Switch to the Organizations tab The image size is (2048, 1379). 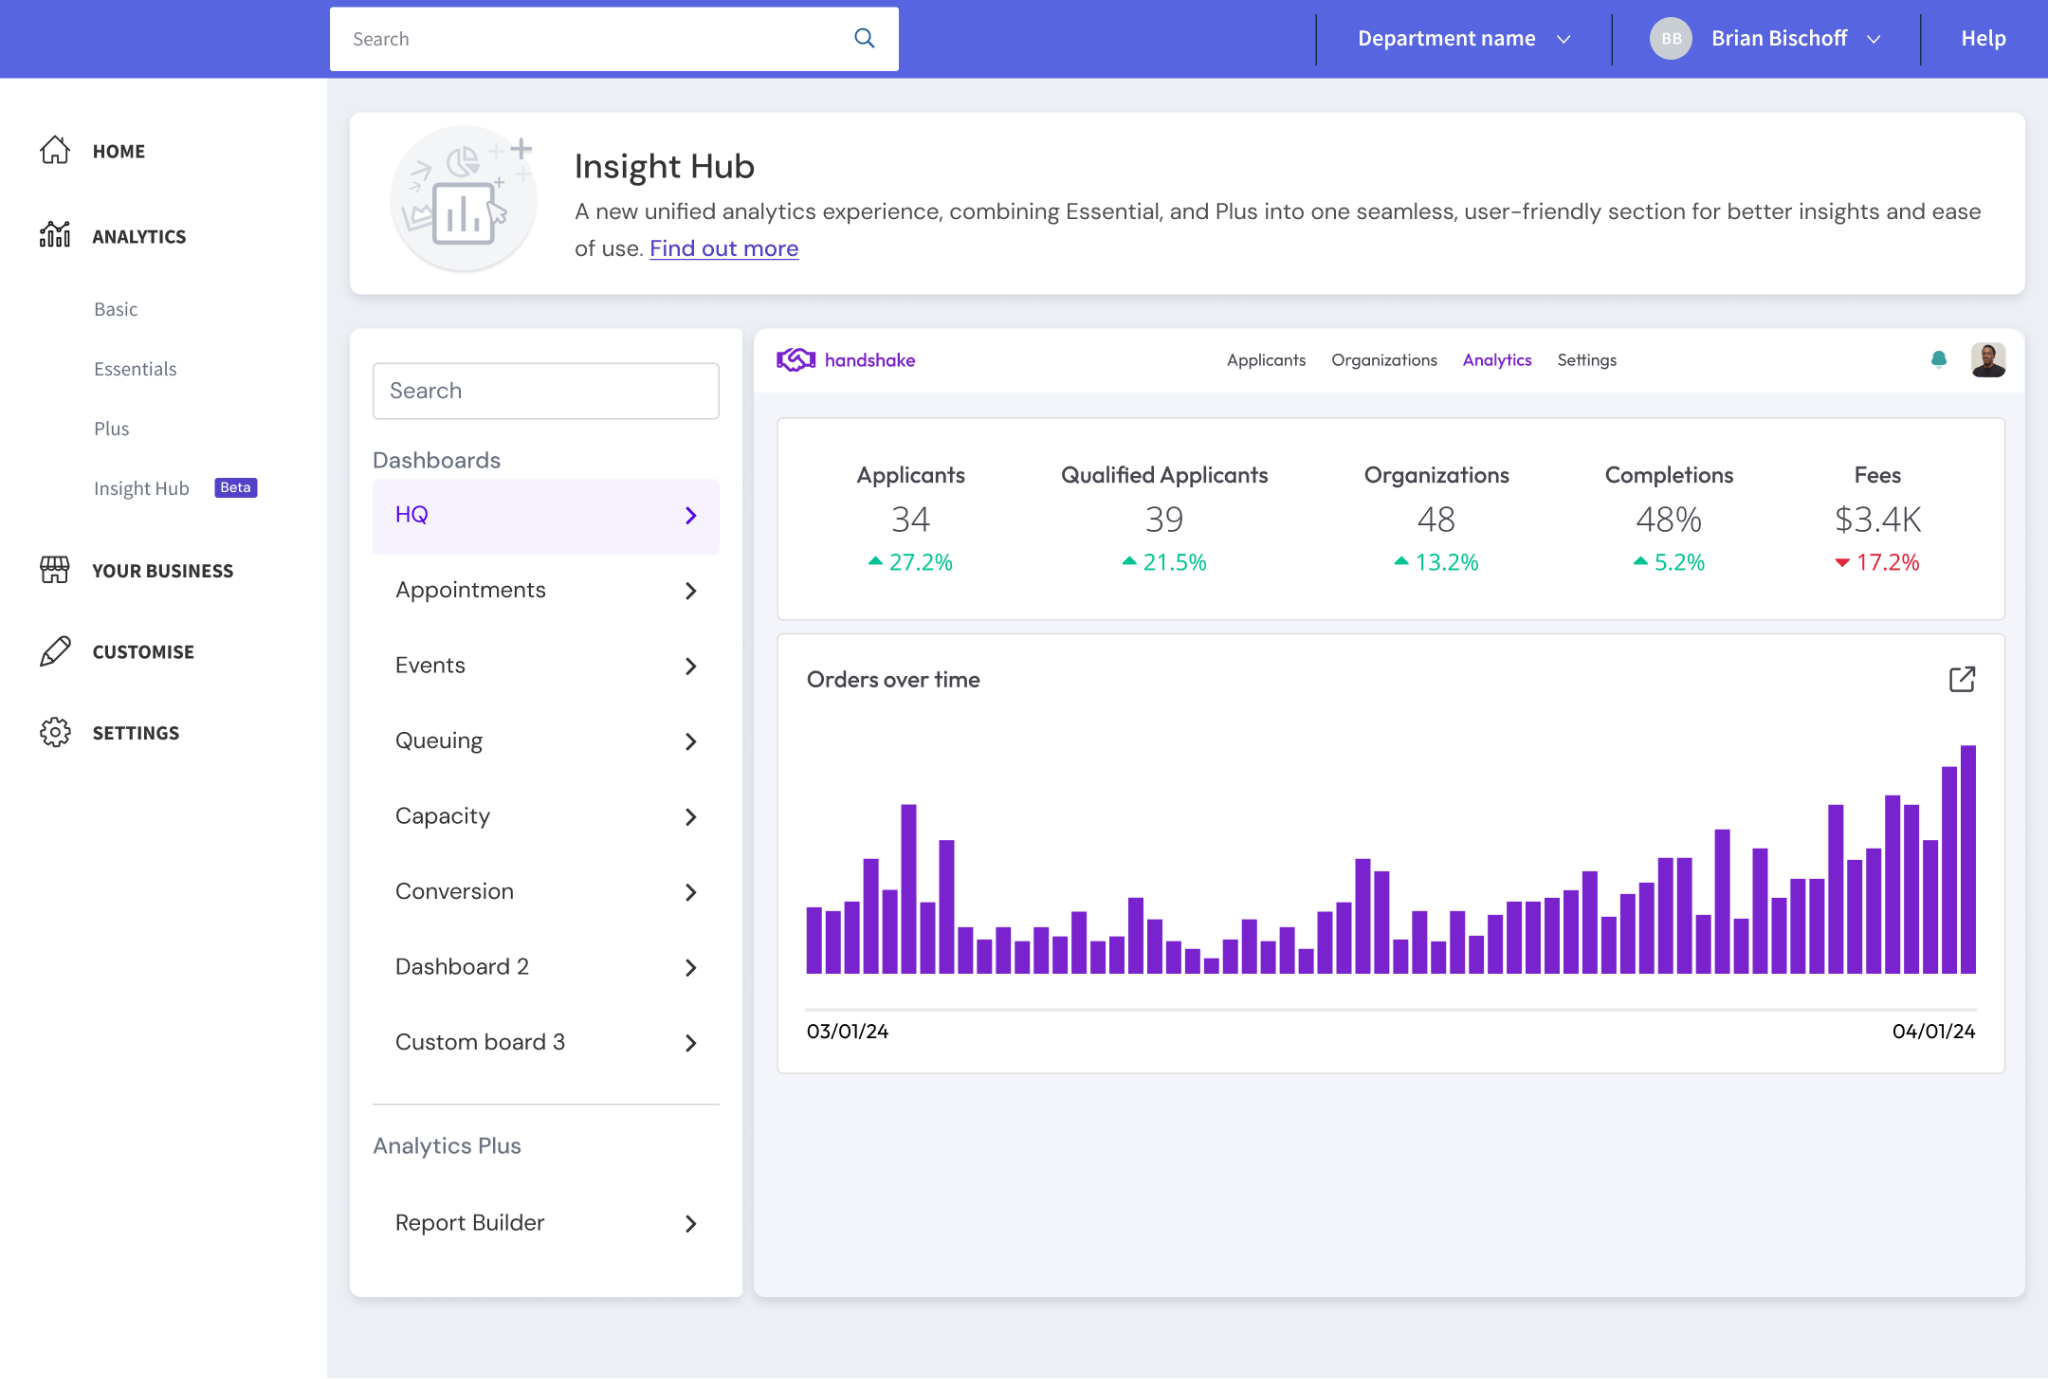(1383, 360)
